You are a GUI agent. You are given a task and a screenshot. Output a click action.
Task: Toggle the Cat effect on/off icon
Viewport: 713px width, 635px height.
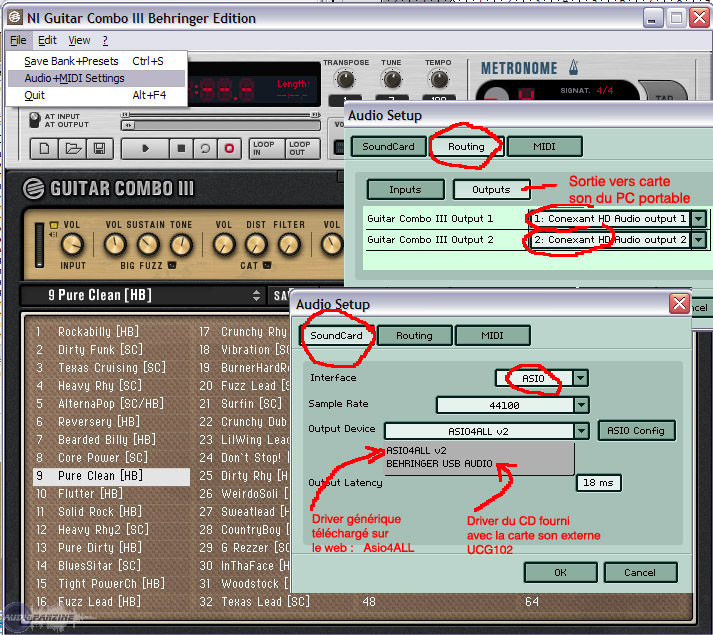[267, 265]
